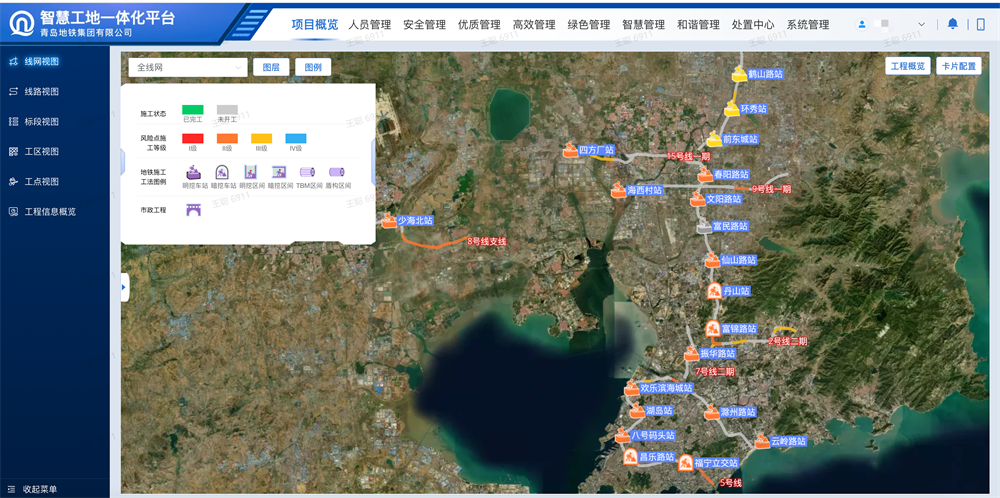Open the 全线网 network dropdown
This screenshot has height=498, width=1000.
[187, 68]
